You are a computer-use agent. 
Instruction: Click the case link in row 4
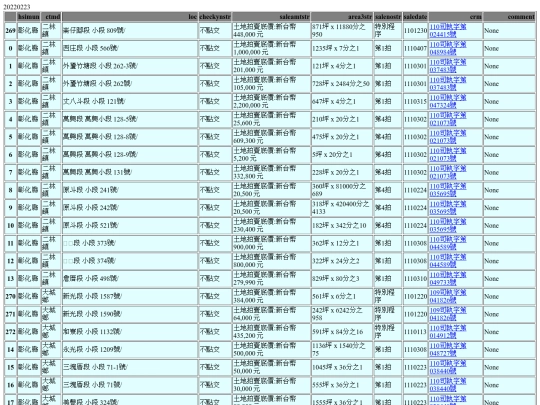click(447, 119)
